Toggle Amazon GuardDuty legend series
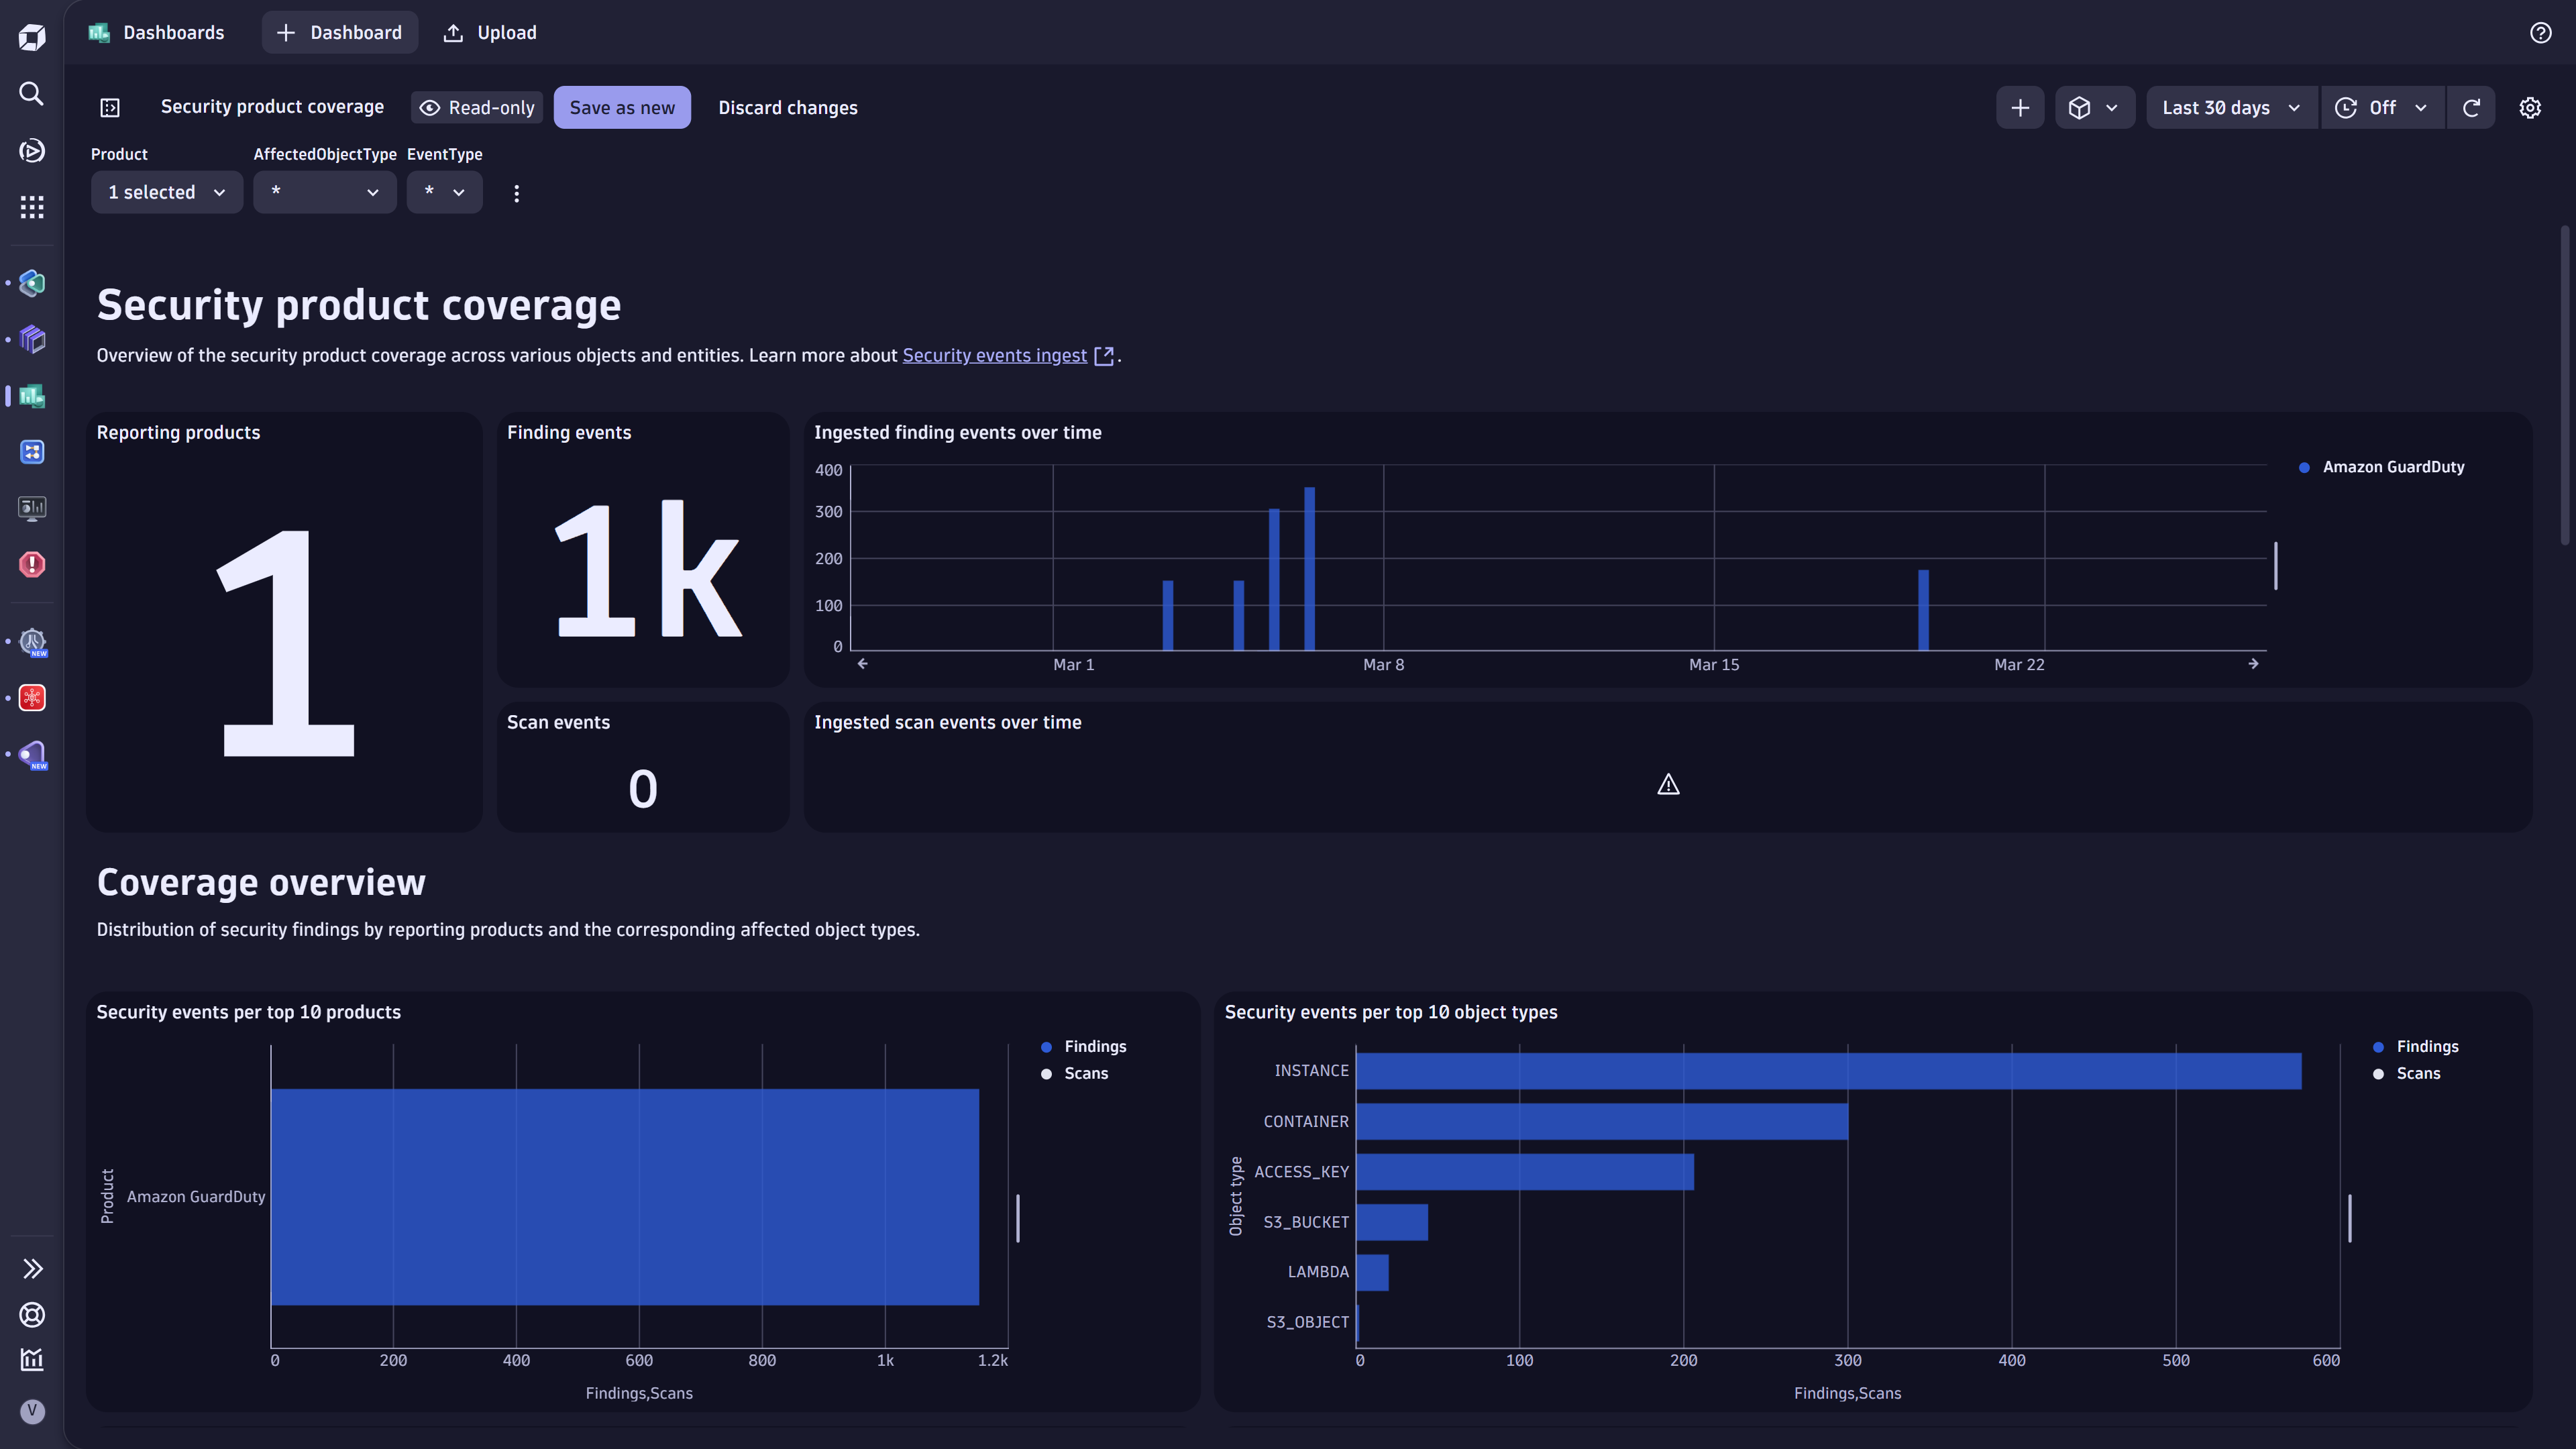2576x1449 pixels. tap(2381, 467)
